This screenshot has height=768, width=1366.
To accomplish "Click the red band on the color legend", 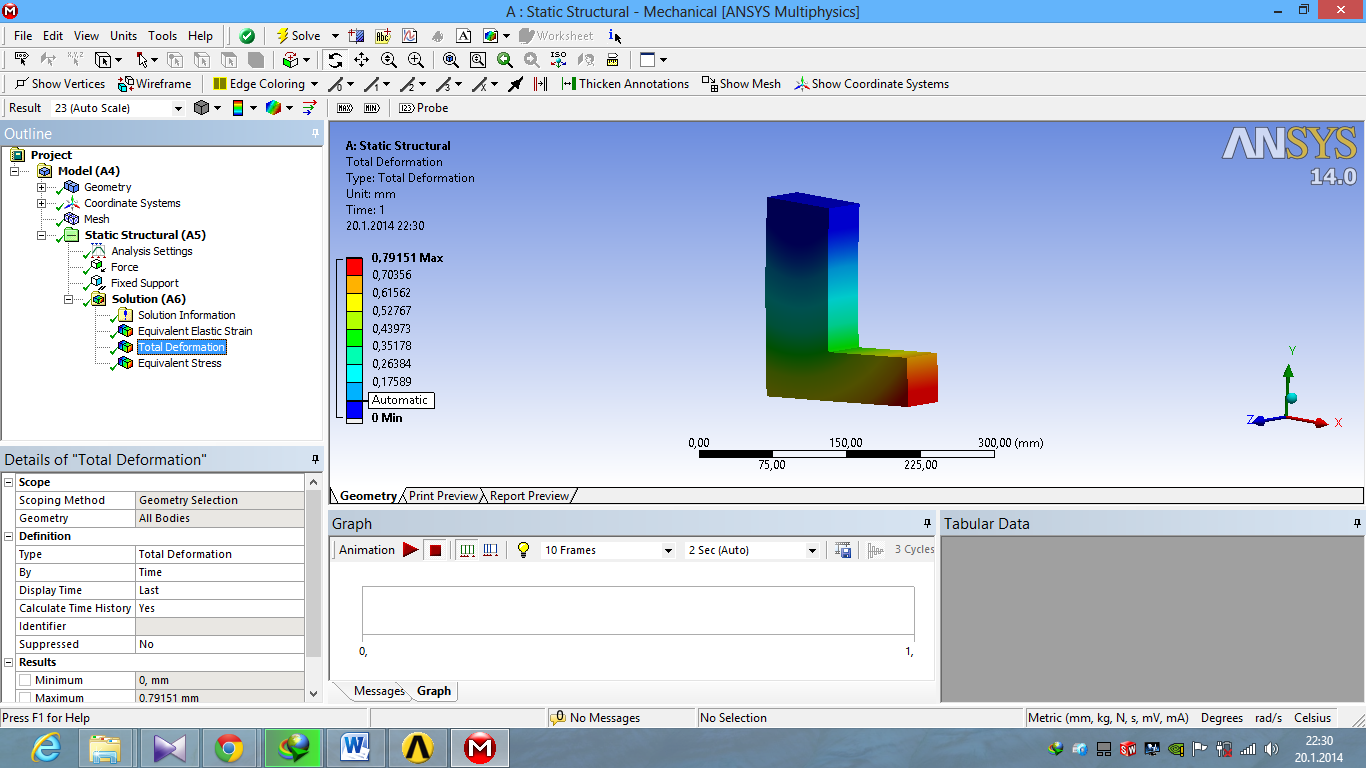I will click(x=354, y=266).
